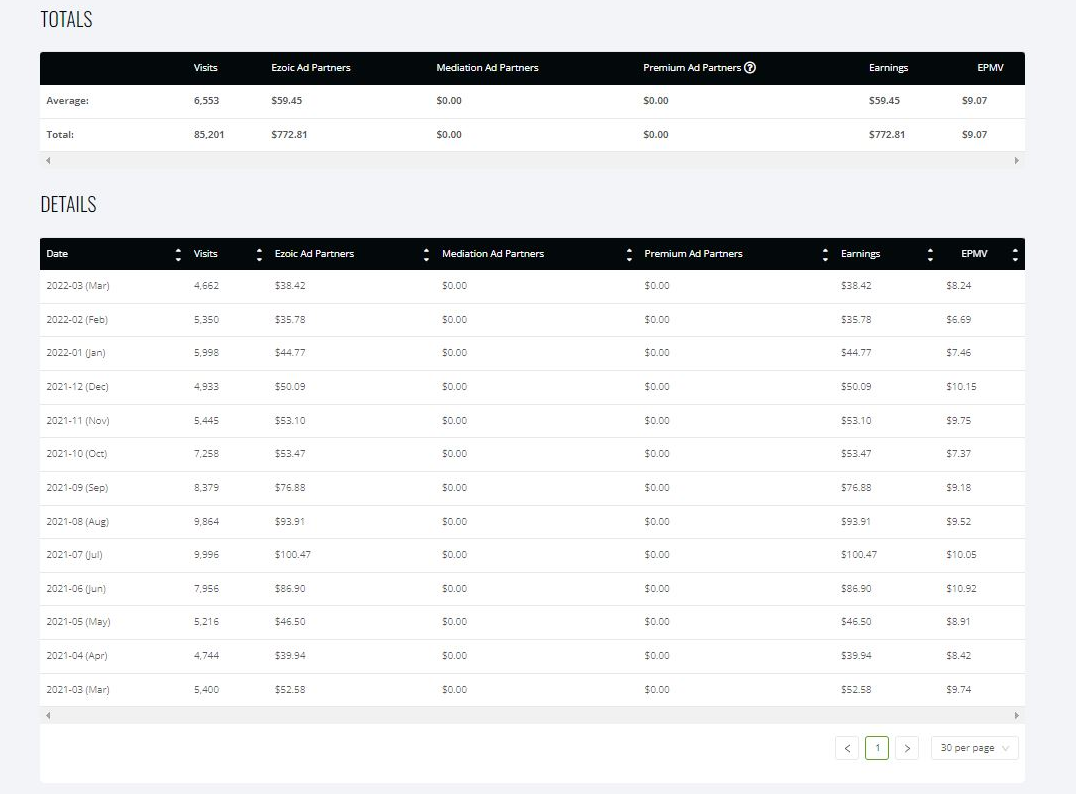
Task: Click the 2021-09 (Sep) date cell
Action: (77, 488)
